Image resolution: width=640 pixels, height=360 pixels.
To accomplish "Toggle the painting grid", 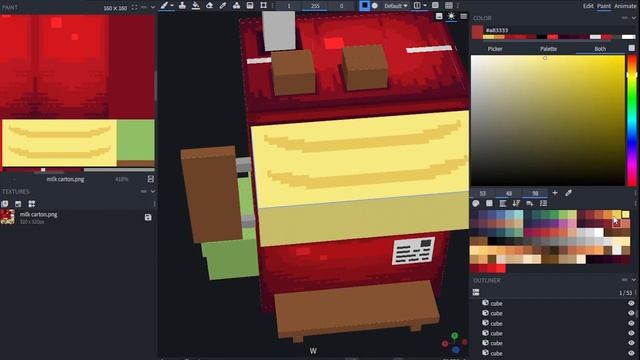I will pyautogui.click(x=449, y=5).
